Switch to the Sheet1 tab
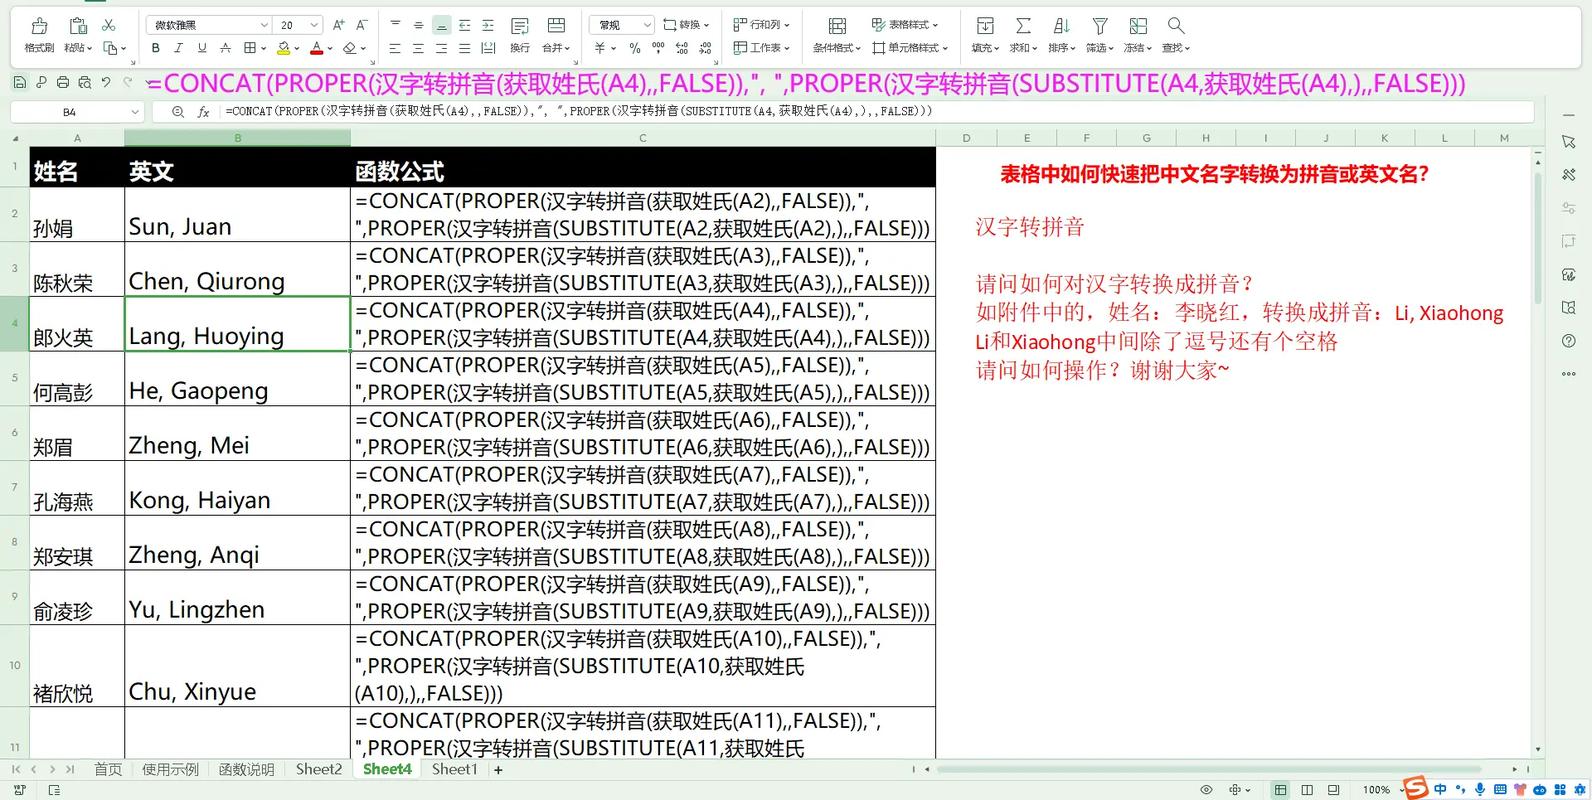Screen dimensions: 1592x800 (x=455, y=769)
